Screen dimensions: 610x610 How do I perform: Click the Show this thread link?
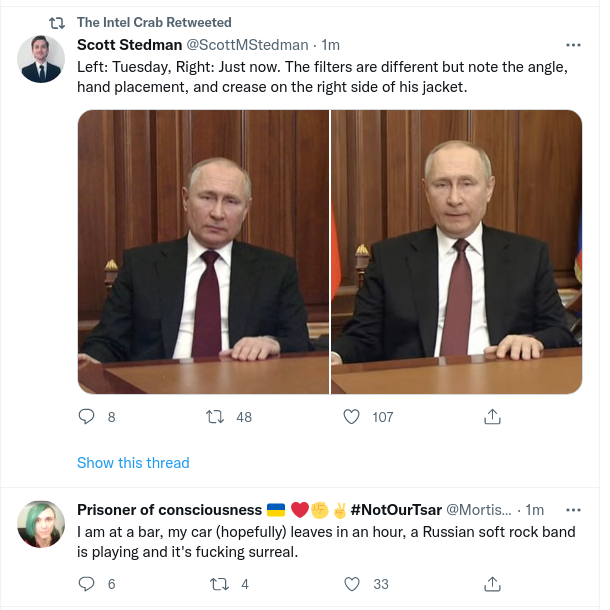(133, 463)
